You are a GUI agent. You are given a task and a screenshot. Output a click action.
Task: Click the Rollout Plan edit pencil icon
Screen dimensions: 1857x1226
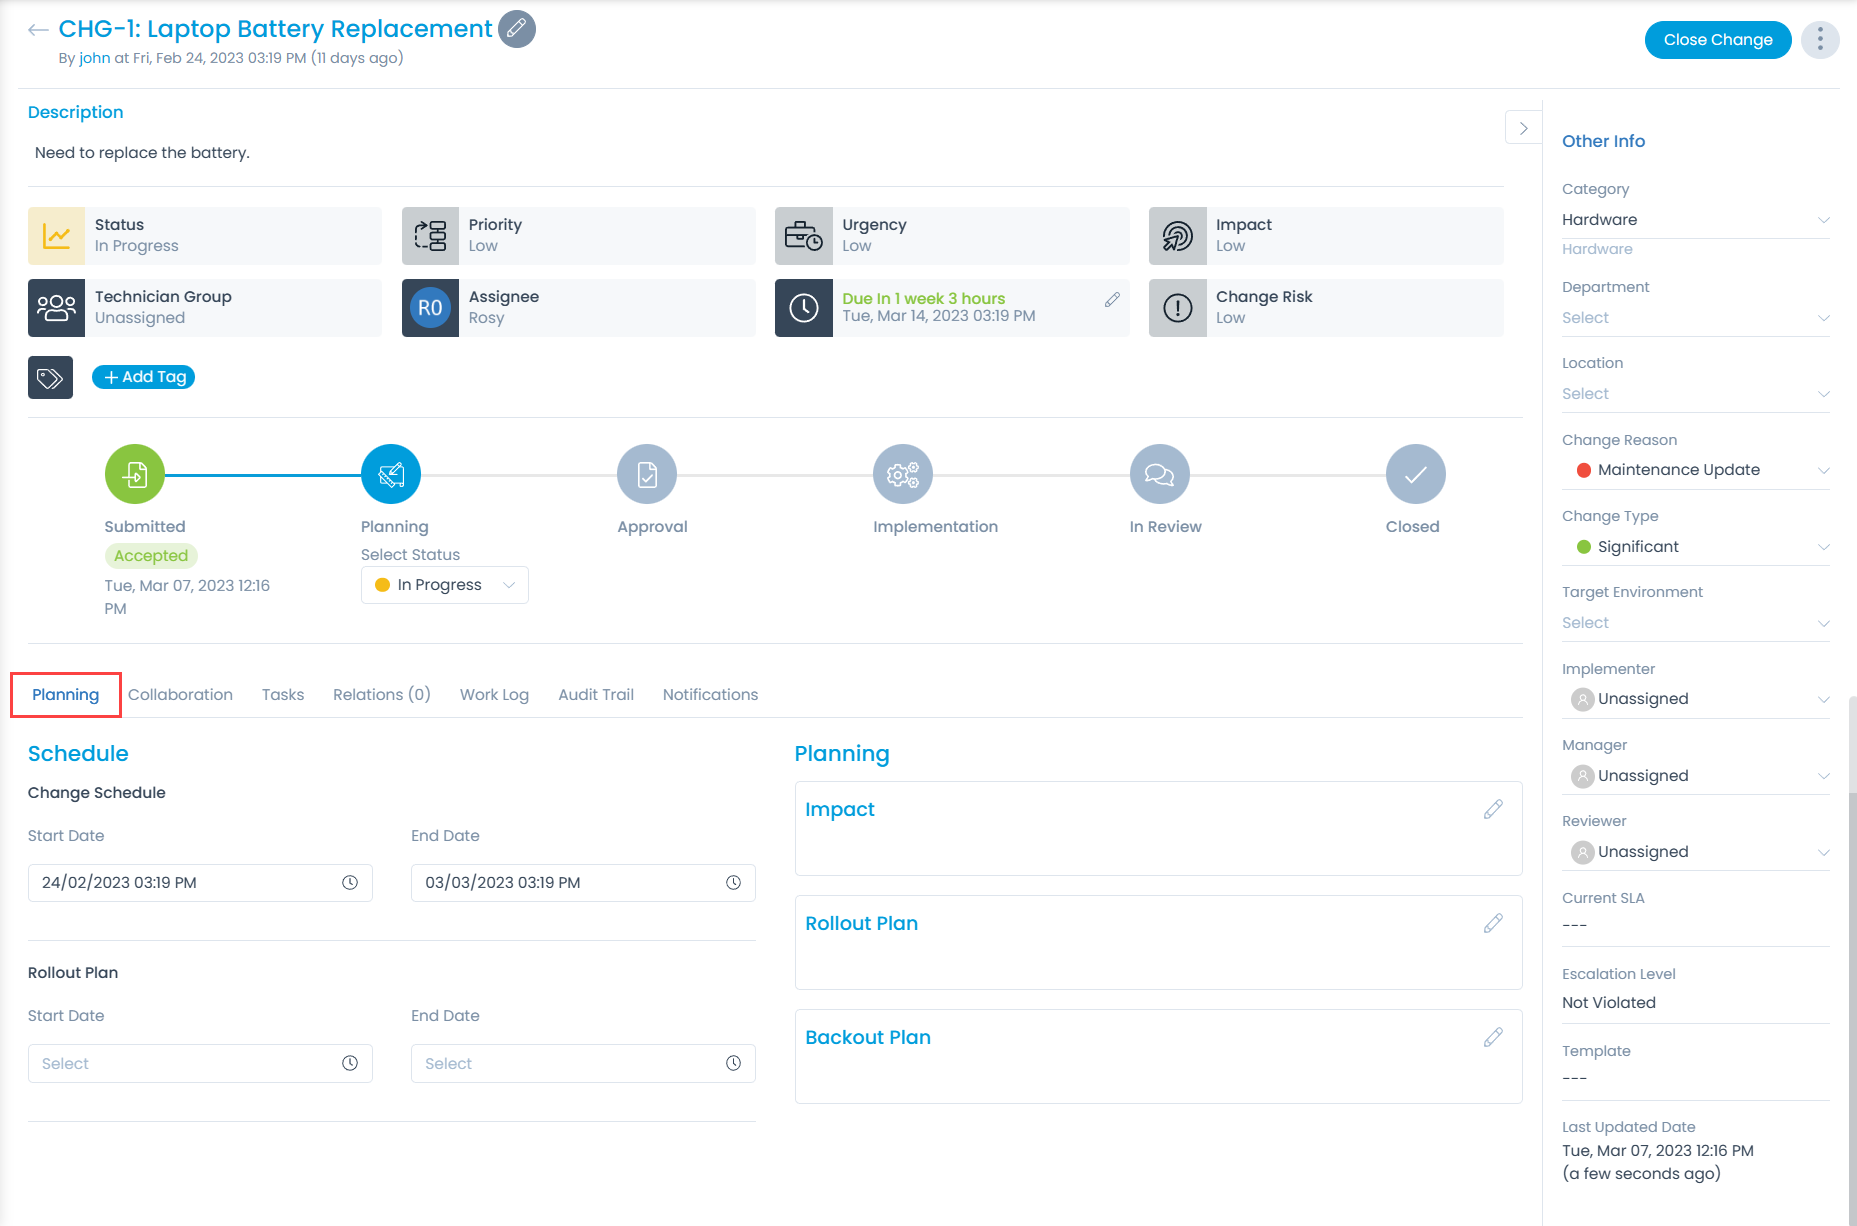[1493, 924]
